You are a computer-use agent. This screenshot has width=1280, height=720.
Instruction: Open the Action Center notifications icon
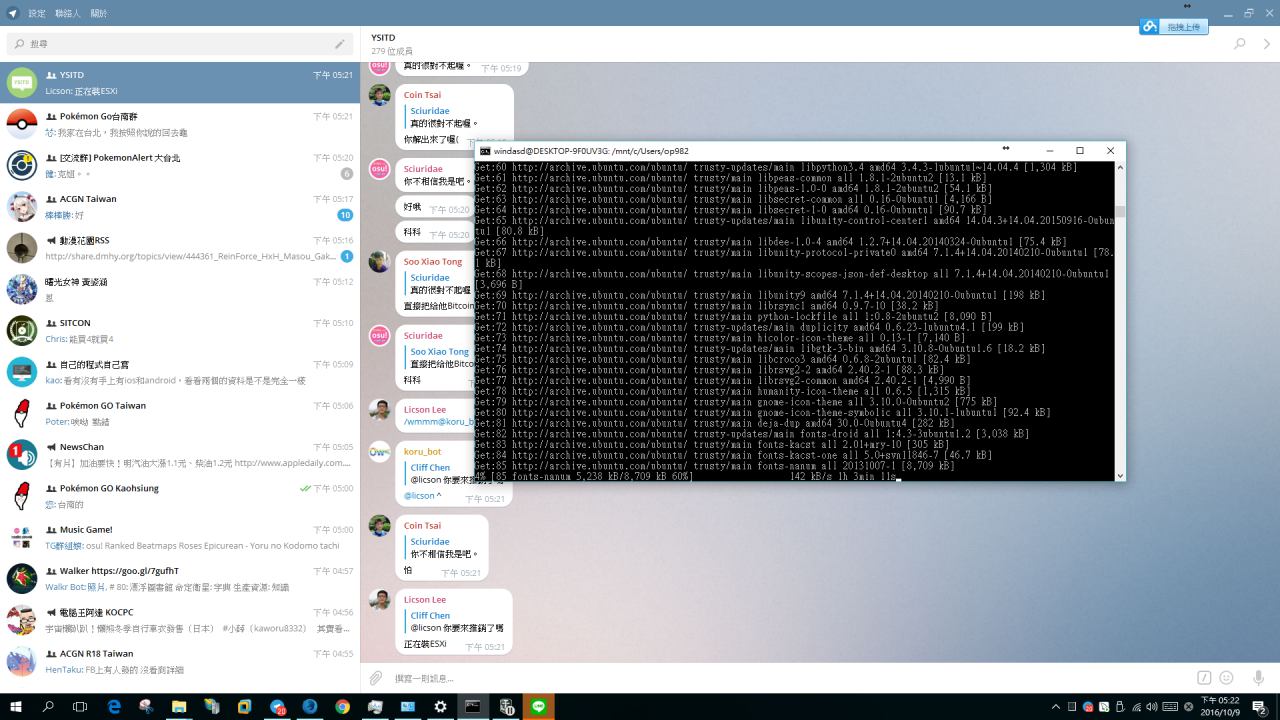click(1260, 707)
